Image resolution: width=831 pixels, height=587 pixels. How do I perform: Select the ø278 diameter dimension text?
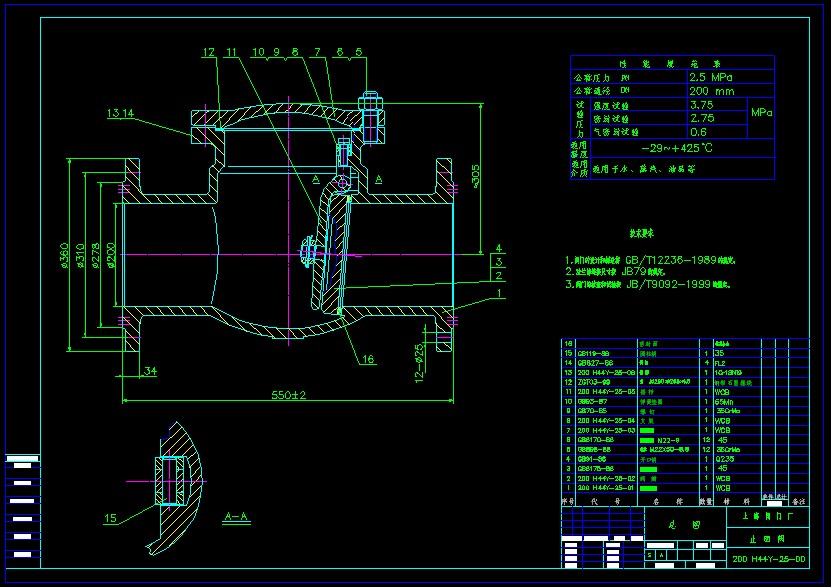pyautogui.click(x=95, y=255)
